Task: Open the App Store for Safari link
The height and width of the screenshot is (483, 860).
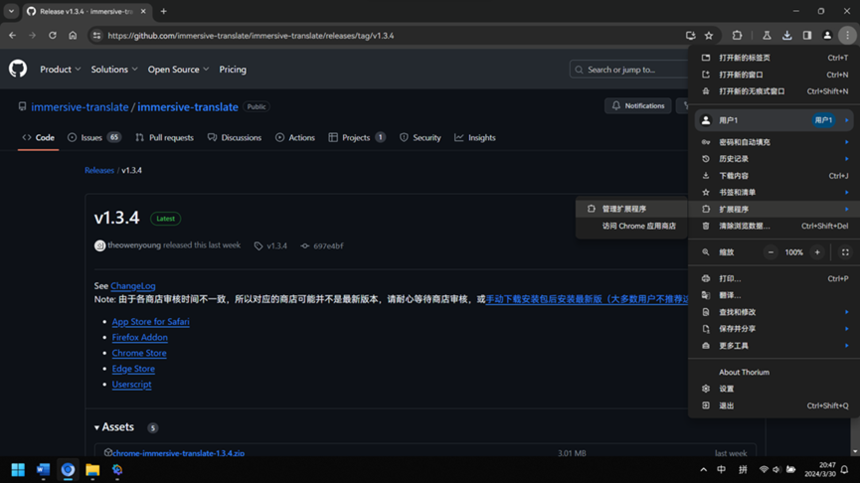Action: click(151, 322)
